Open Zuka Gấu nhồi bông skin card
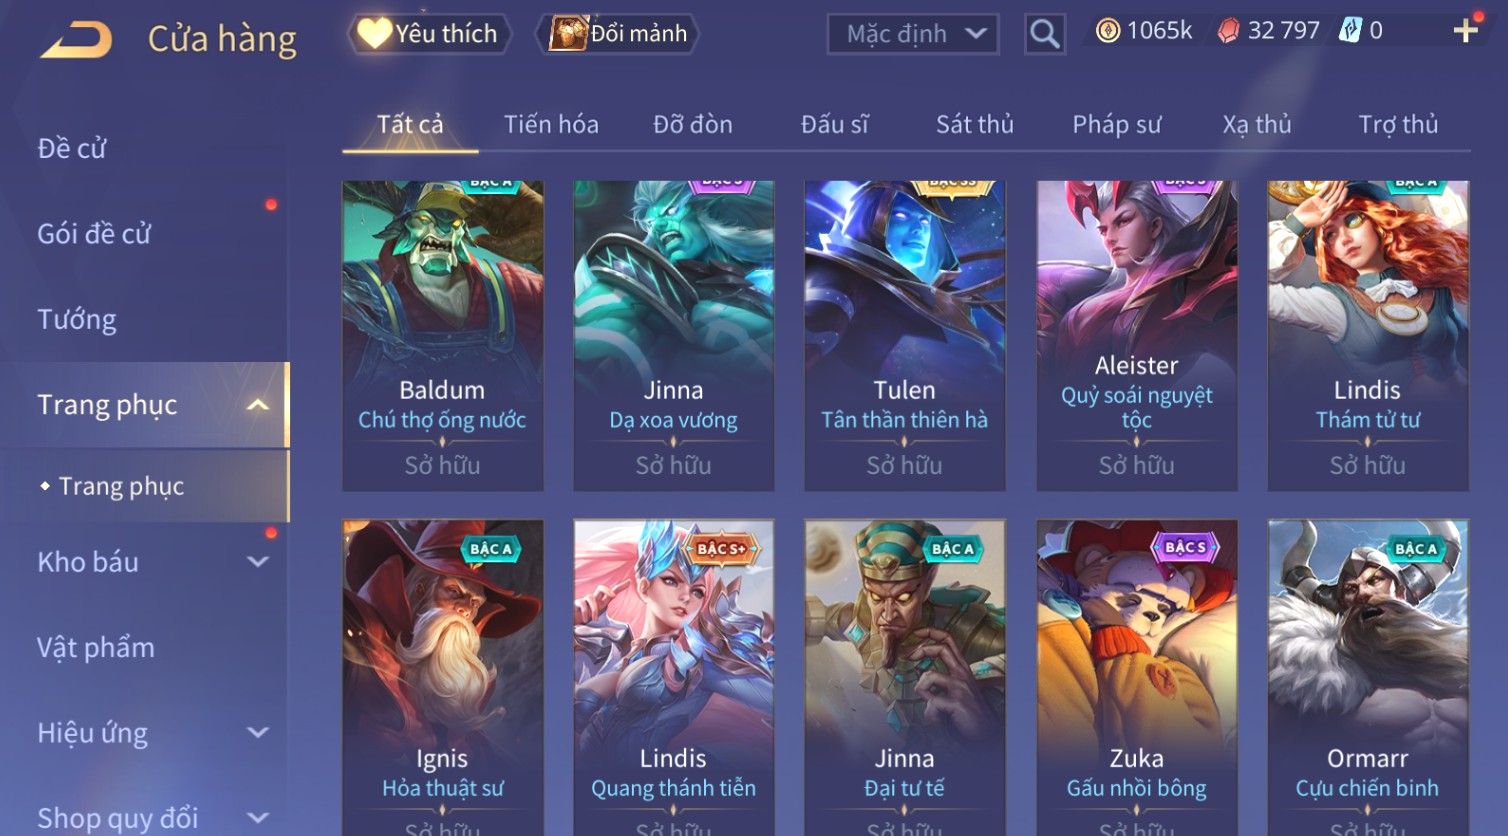1508x836 pixels. pos(1137,677)
